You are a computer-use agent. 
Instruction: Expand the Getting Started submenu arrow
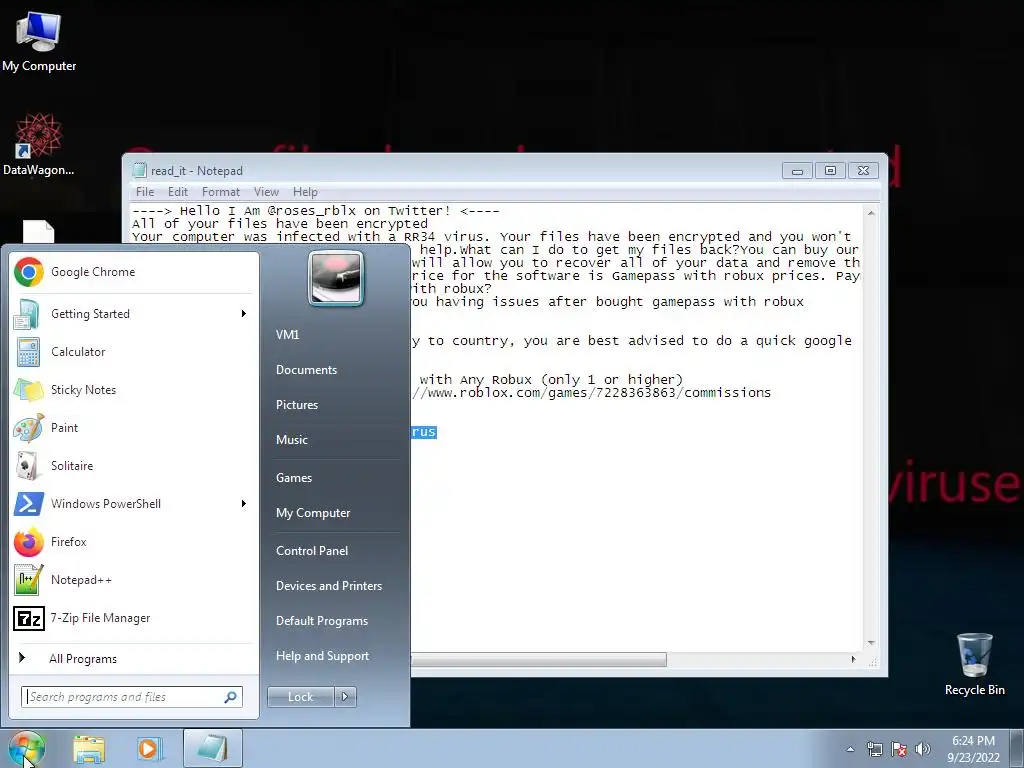pyautogui.click(x=244, y=314)
